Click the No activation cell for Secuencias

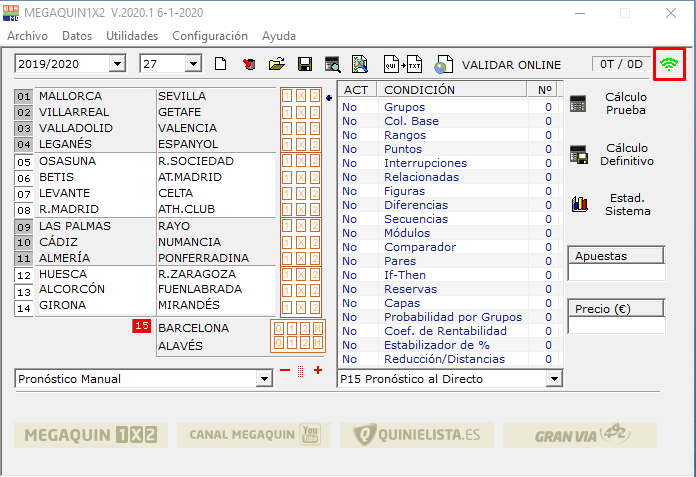pyautogui.click(x=349, y=219)
